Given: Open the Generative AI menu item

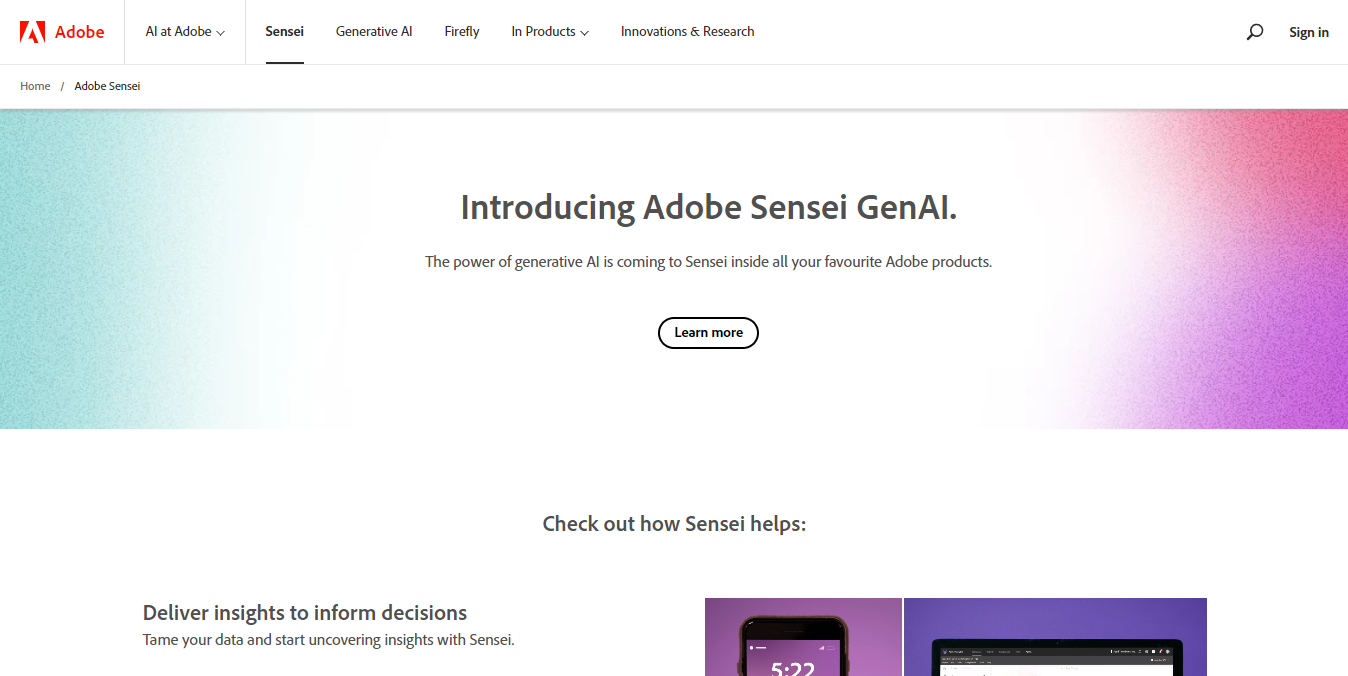Looking at the screenshot, I should pos(374,32).
